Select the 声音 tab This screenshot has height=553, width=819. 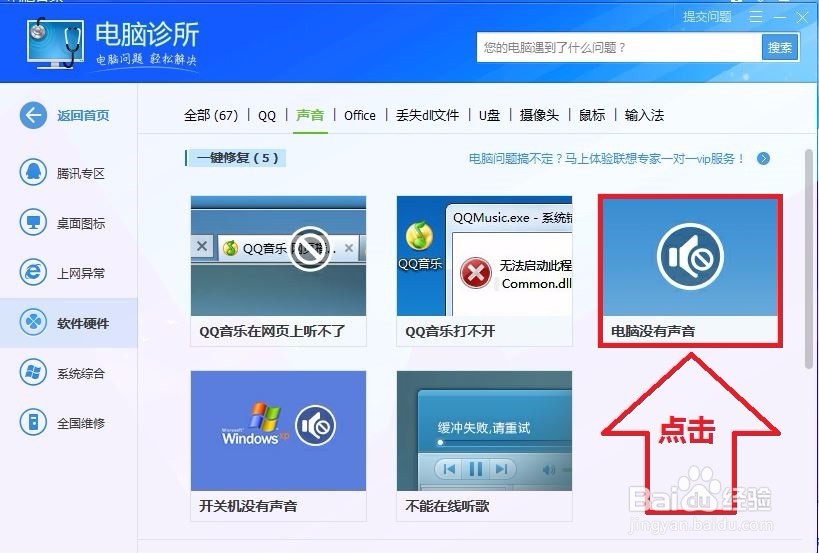310,115
